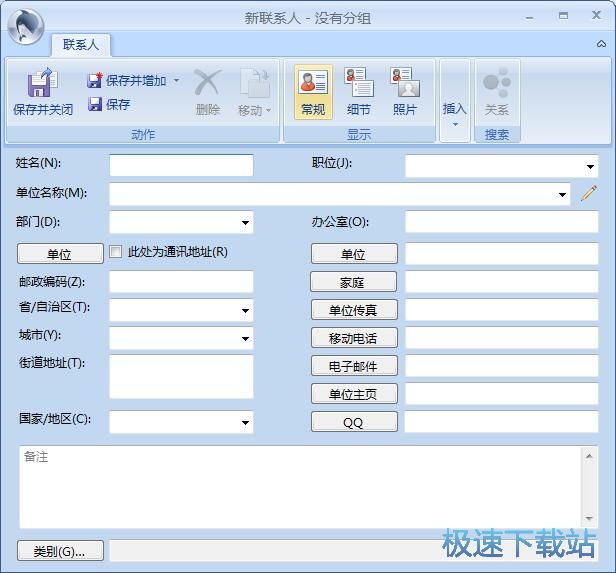616x573 pixels.
Task: Click the right 单位 phone type button
Action: [354, 254]
